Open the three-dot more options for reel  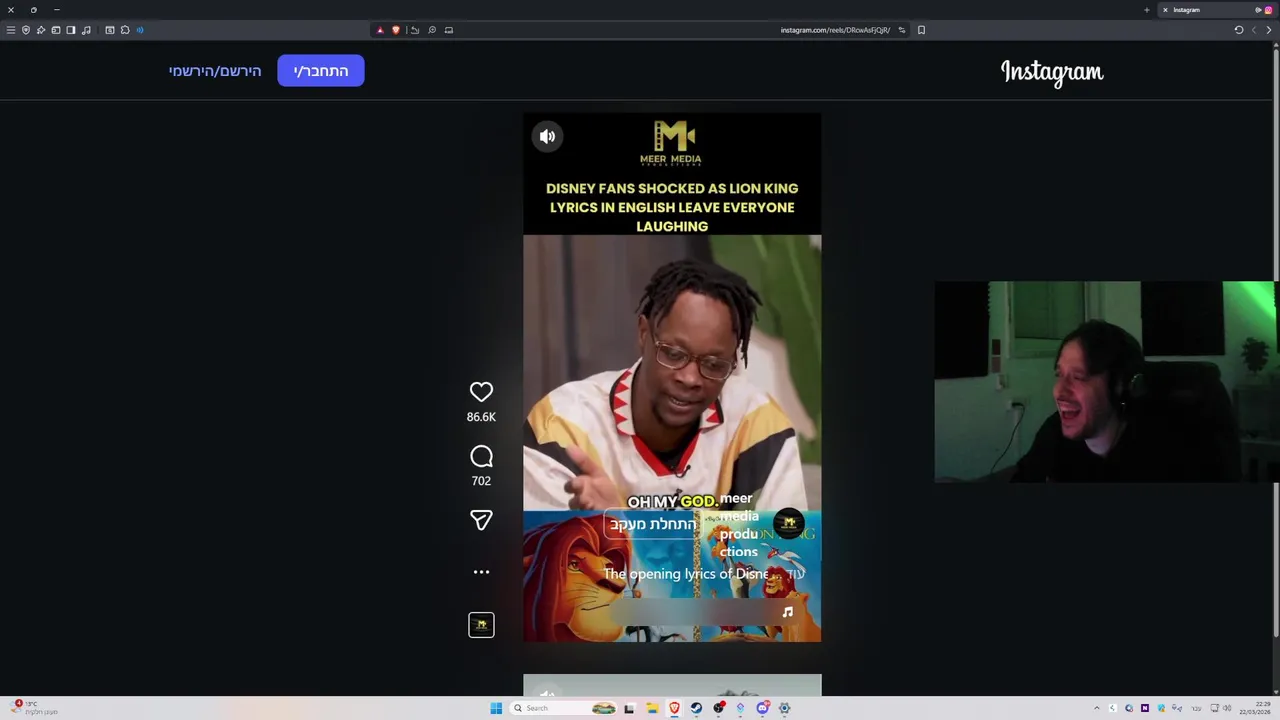[481, 572]
